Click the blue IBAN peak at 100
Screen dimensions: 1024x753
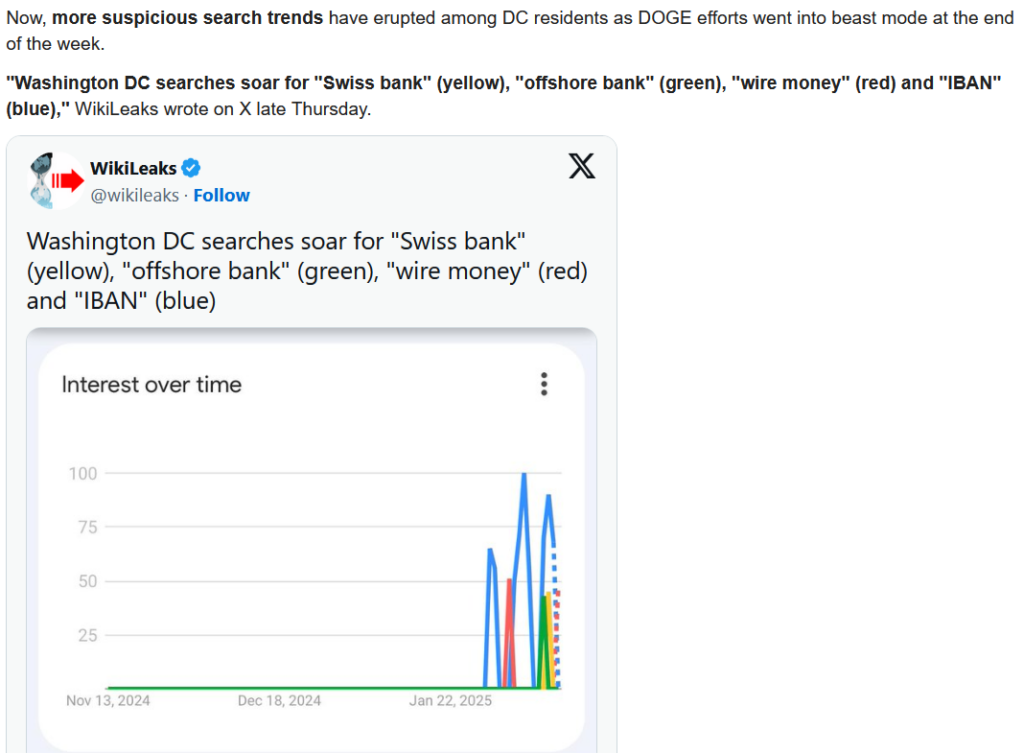[524, 476]
